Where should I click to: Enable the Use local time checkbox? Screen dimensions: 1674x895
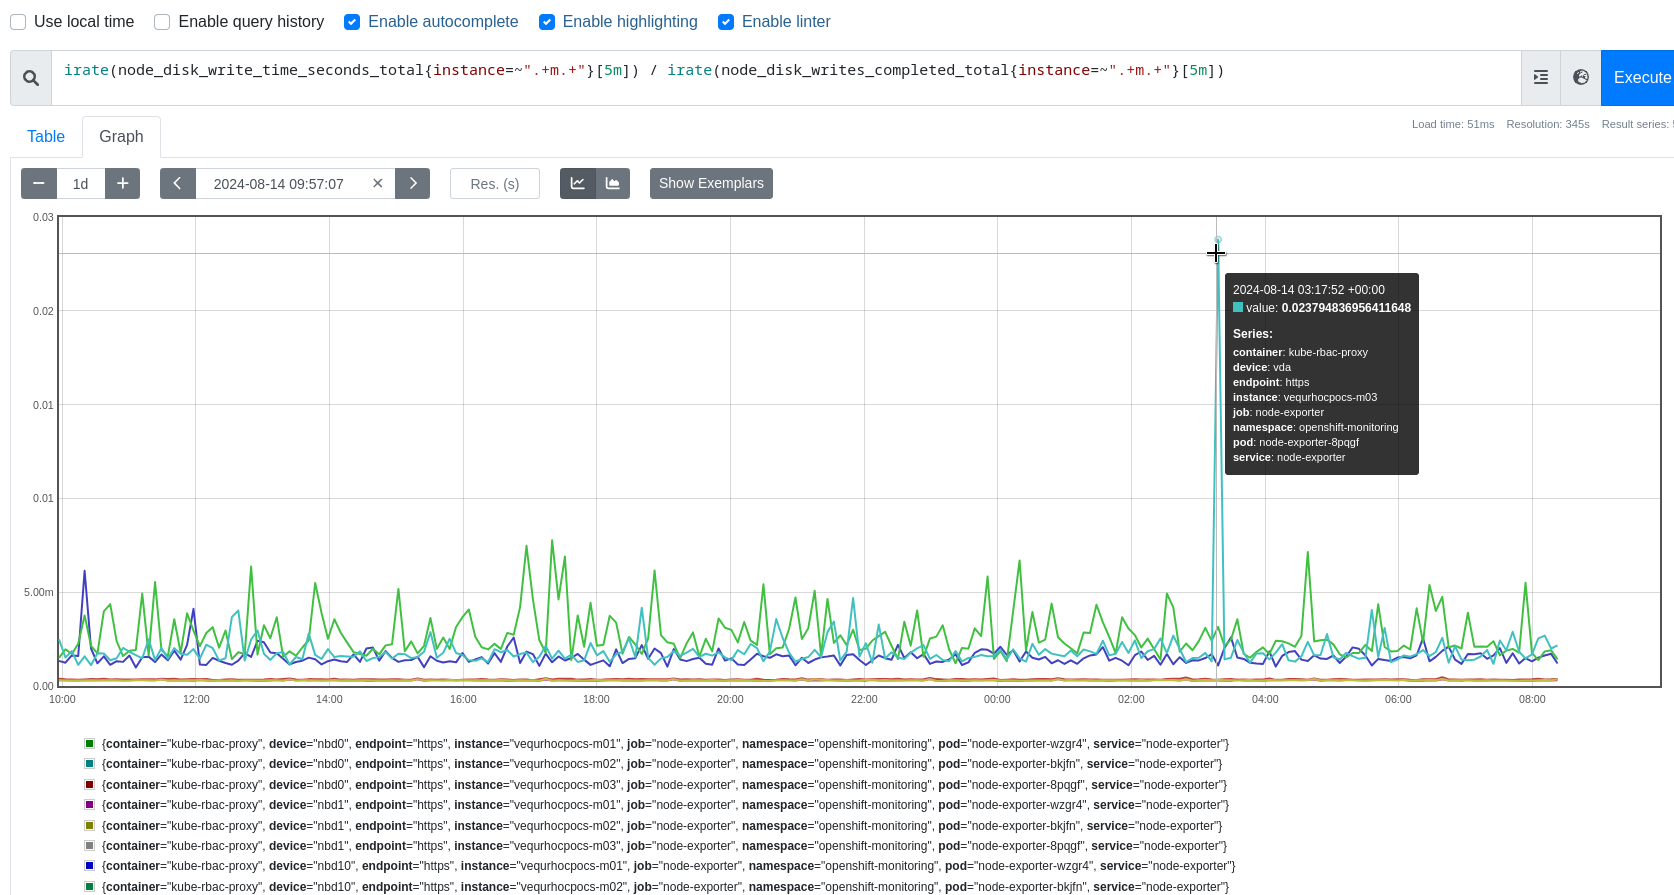[x=18, y=22]
